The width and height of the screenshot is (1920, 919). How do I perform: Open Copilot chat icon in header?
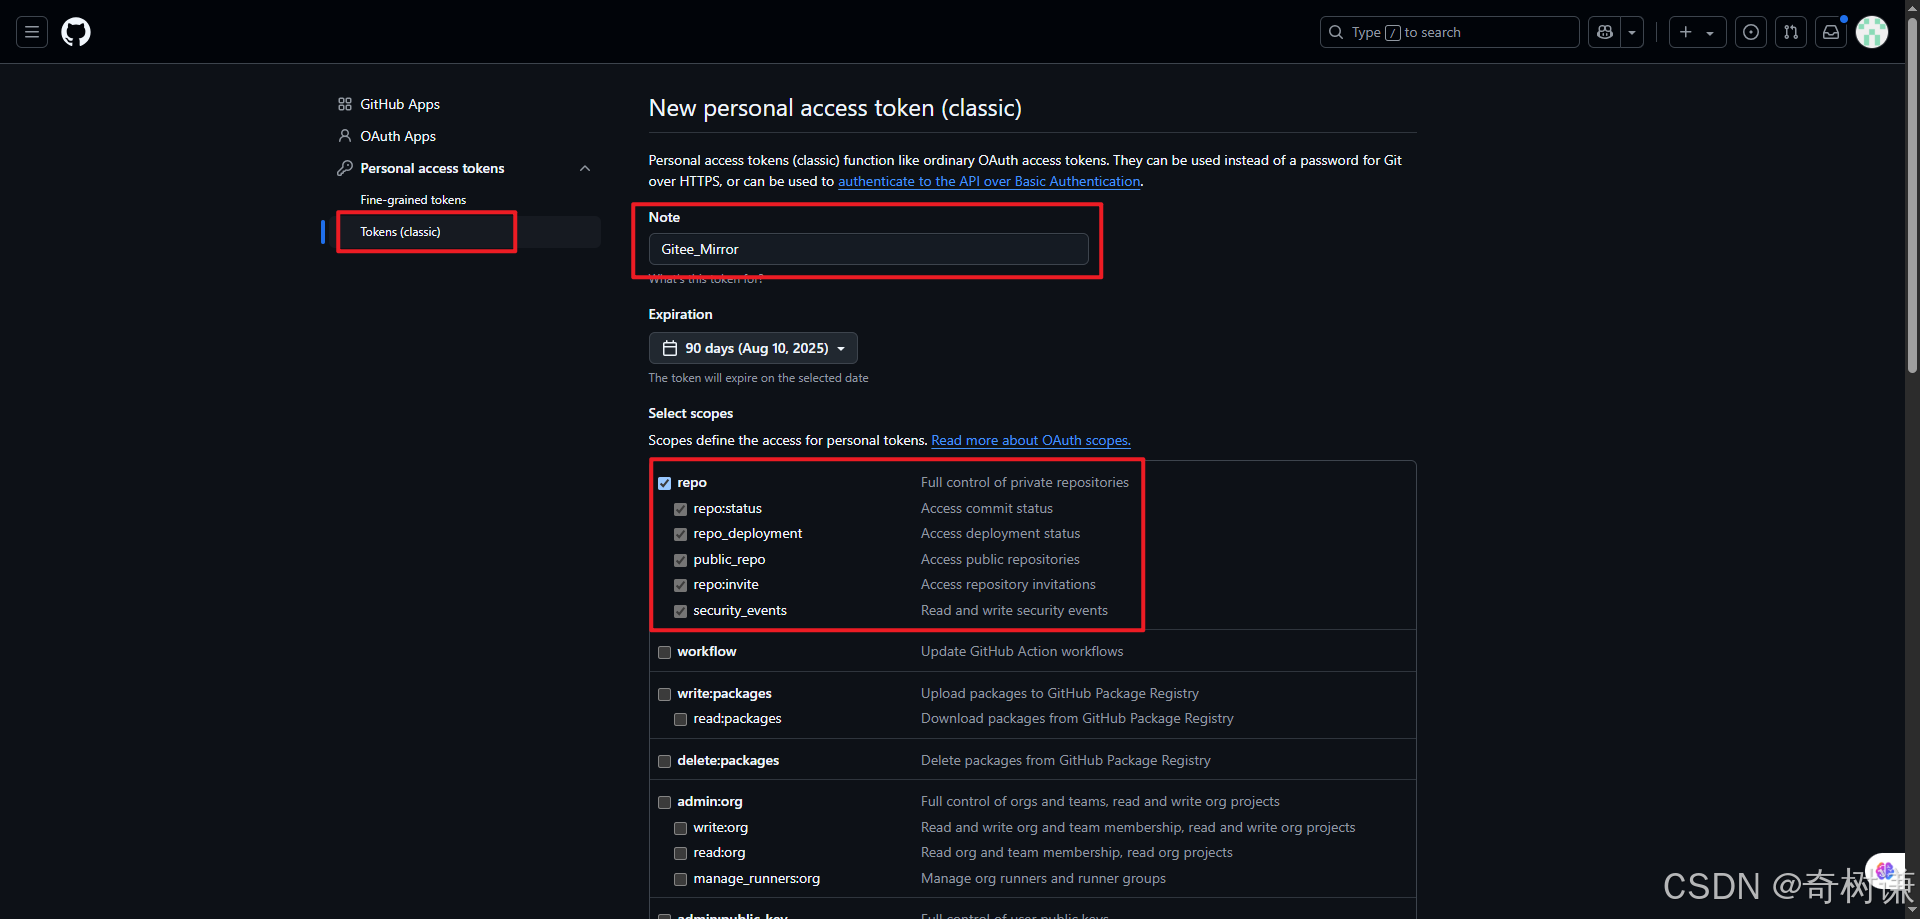point(1605,32)
